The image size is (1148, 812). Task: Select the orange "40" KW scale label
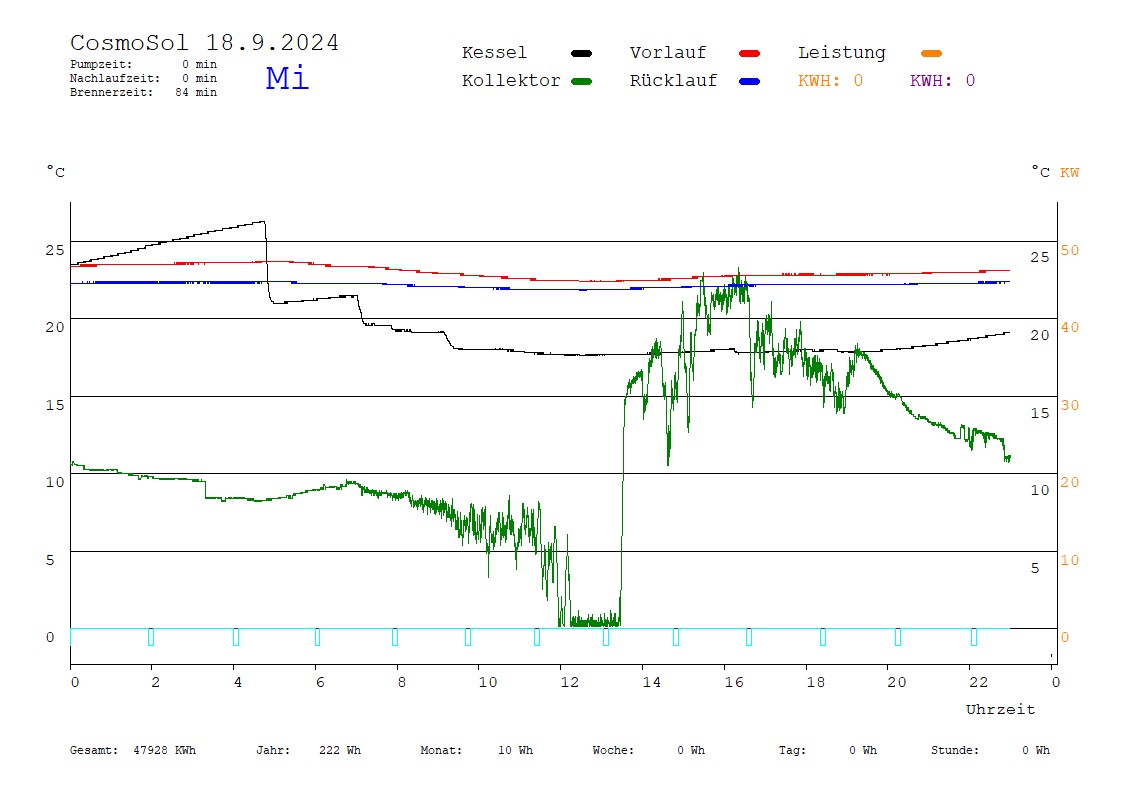1070,327
